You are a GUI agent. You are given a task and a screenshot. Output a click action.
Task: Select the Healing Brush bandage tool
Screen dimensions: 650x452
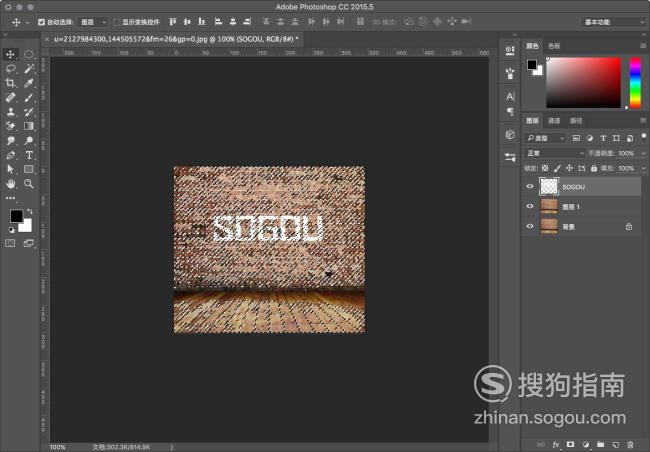pyautogui.click(x=10, y=97)
